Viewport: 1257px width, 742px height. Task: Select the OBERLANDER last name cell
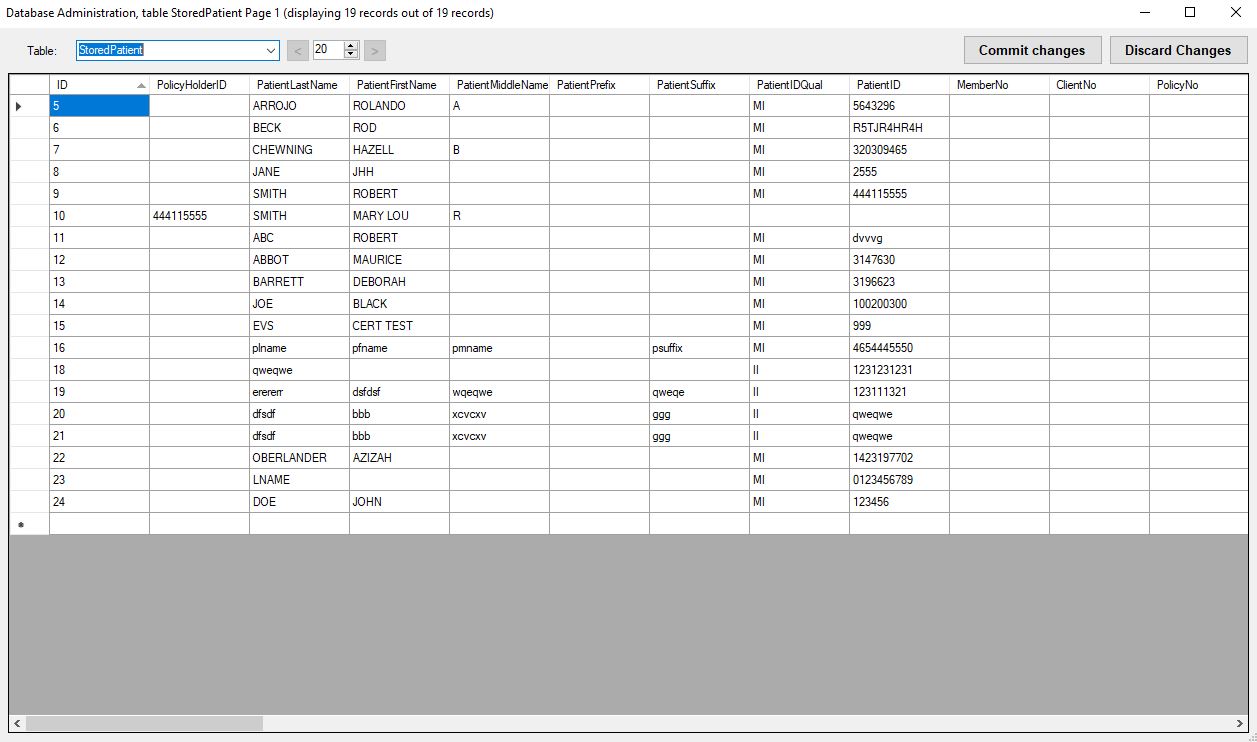click(x=299, y=458)
